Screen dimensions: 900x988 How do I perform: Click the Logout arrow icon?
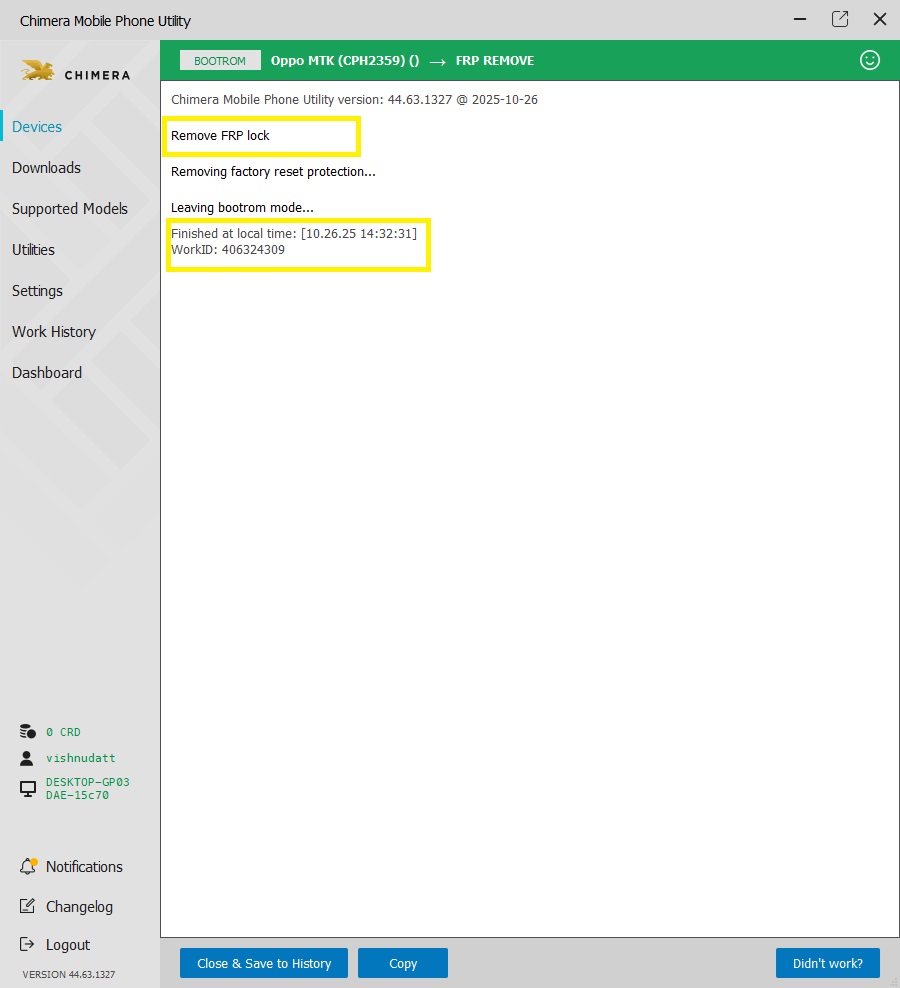coord(27,944)
